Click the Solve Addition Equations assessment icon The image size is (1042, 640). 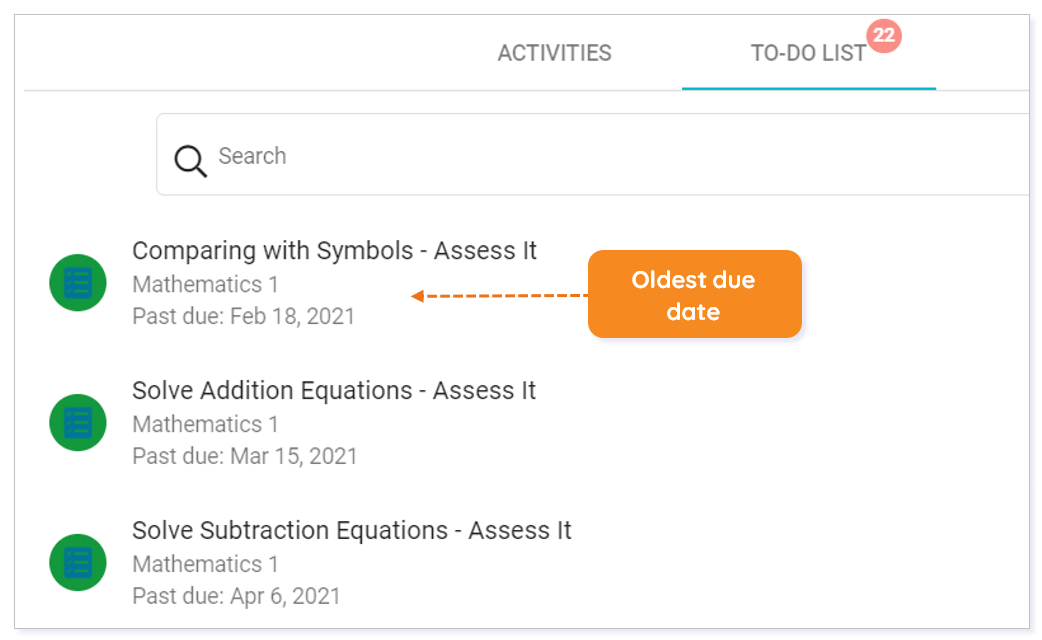click(x=78, y=423)
